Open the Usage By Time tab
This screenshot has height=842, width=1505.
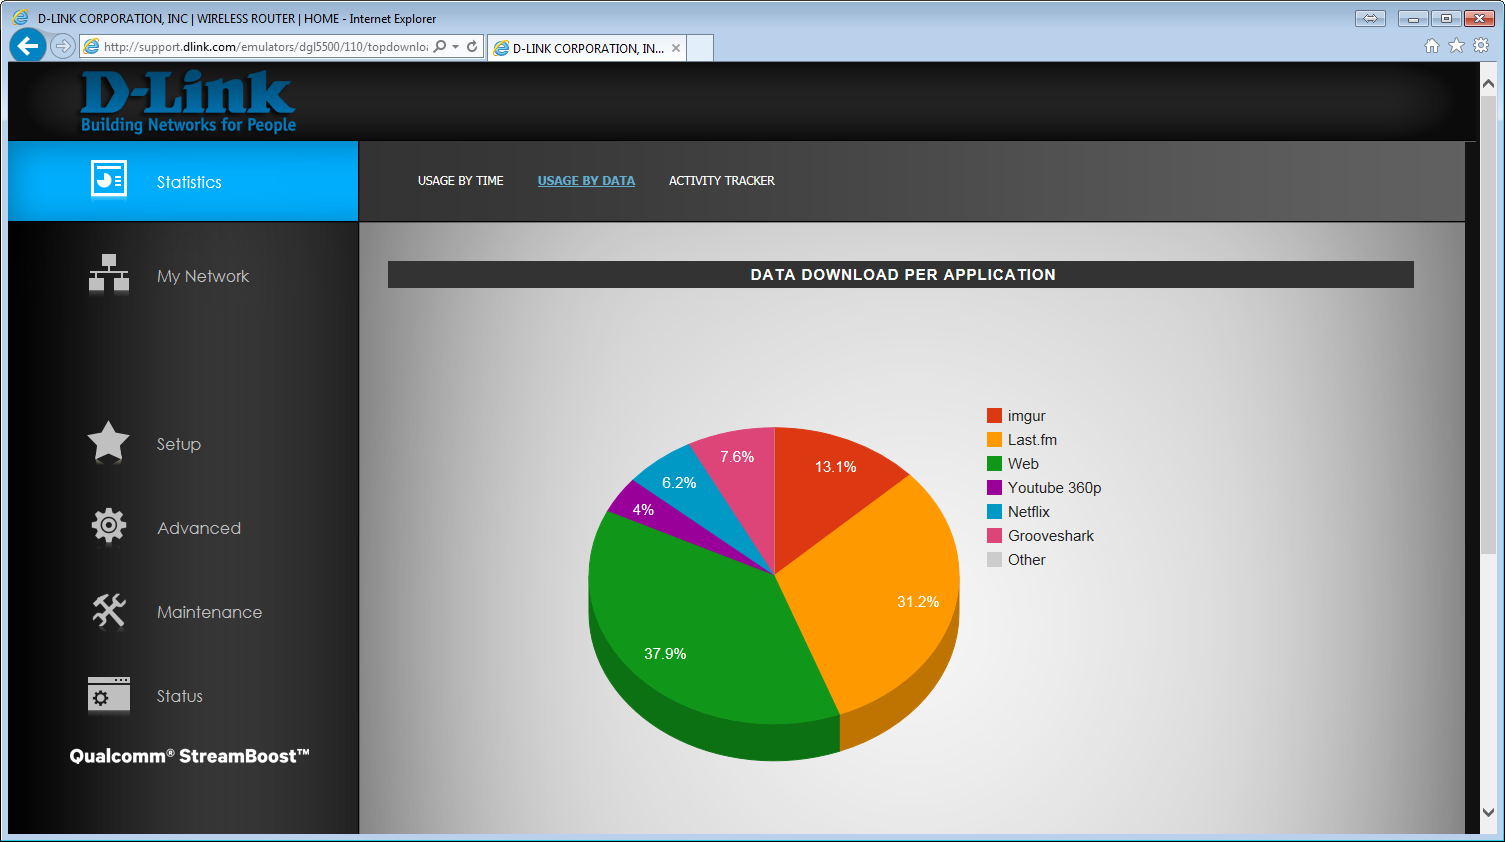pyautogui.click(x=461, y=181)
